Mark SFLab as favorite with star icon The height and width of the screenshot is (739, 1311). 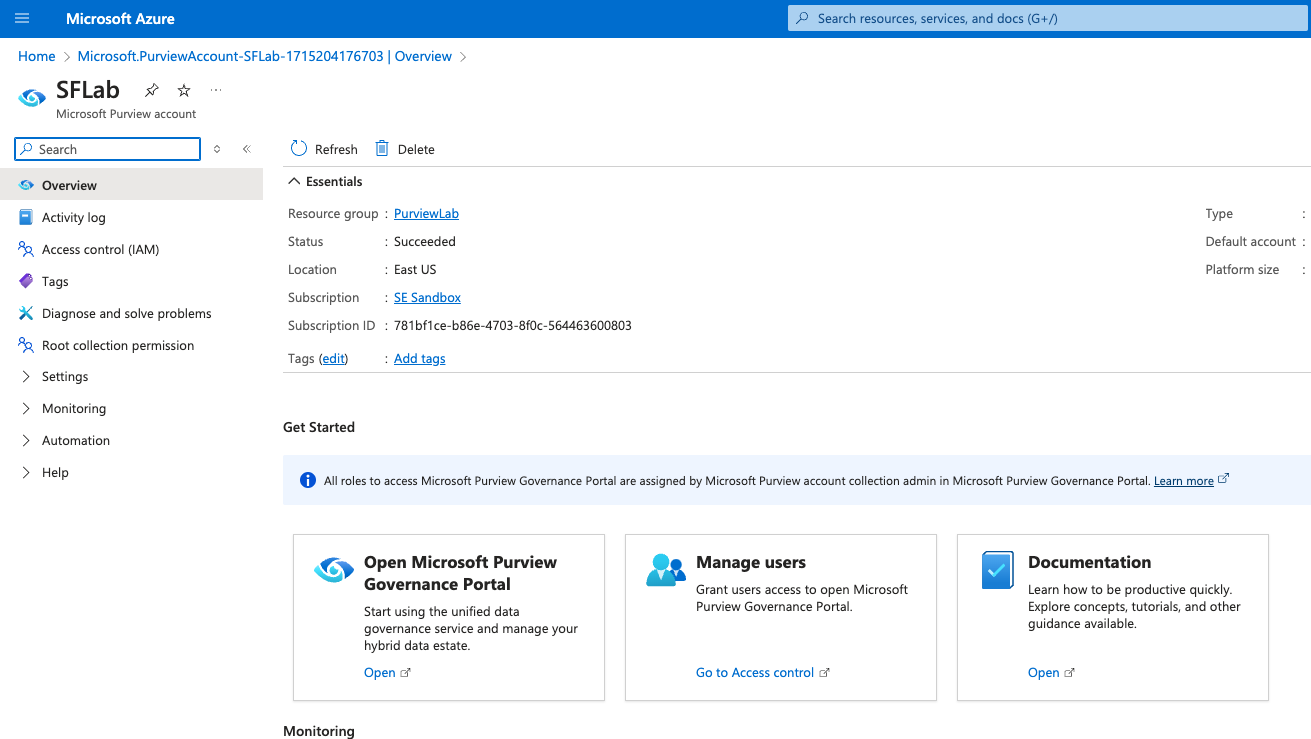pyautogui.click(x=184, y=90)
